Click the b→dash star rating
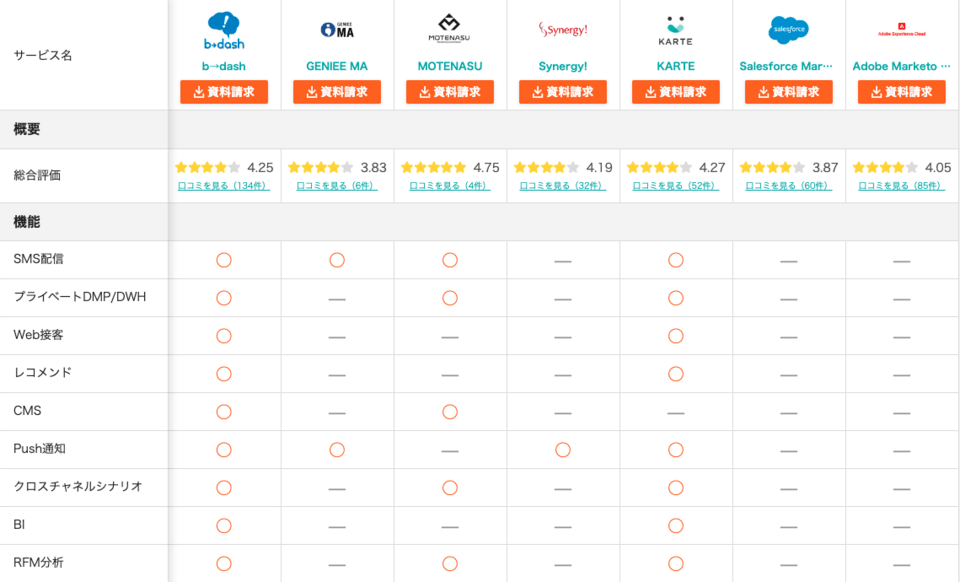 (x=208, y=168)
